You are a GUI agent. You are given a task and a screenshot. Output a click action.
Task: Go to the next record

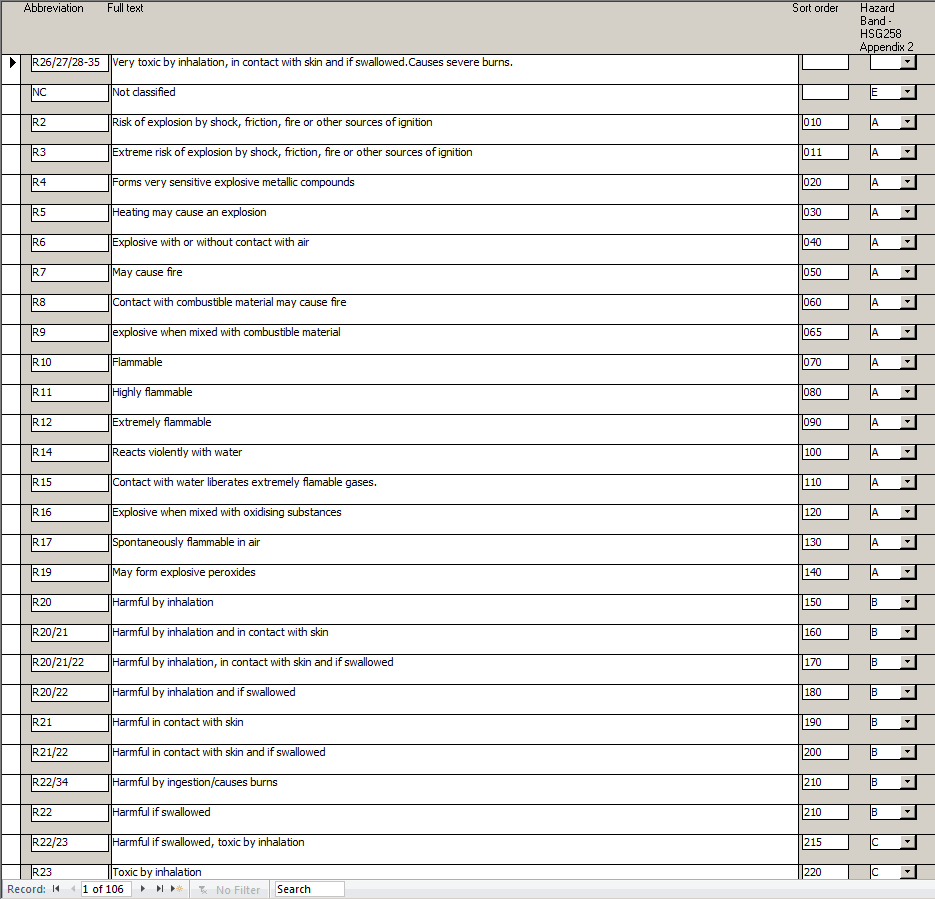point(143,889)
